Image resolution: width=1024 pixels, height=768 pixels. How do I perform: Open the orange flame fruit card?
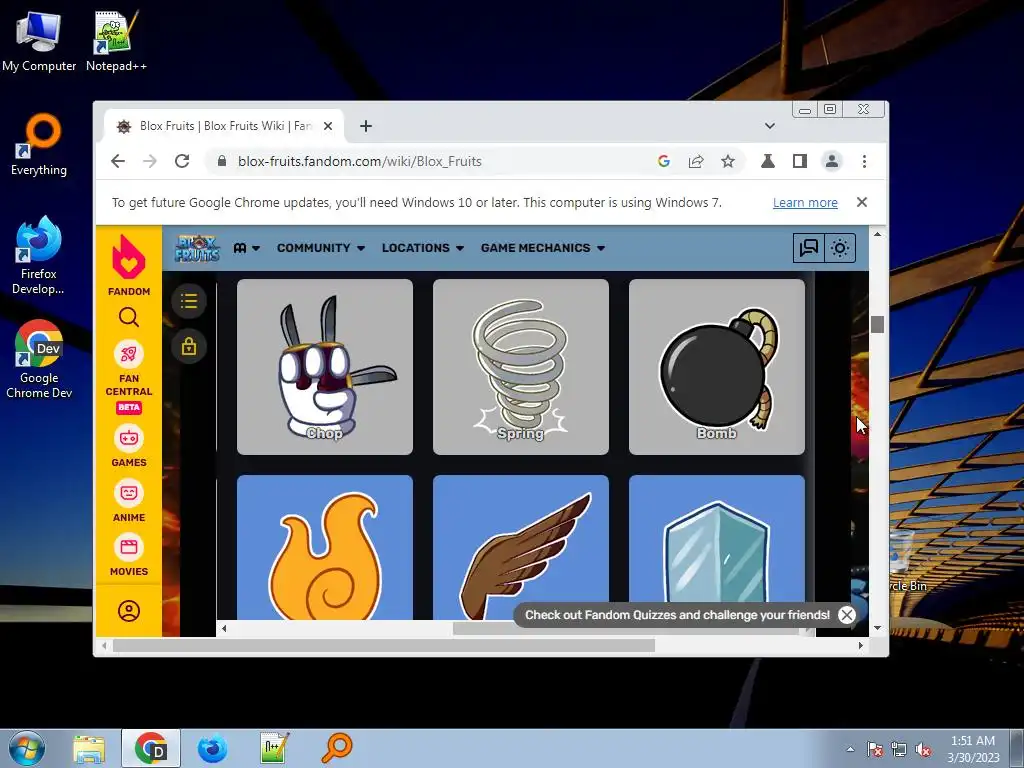tap(325, 547)
